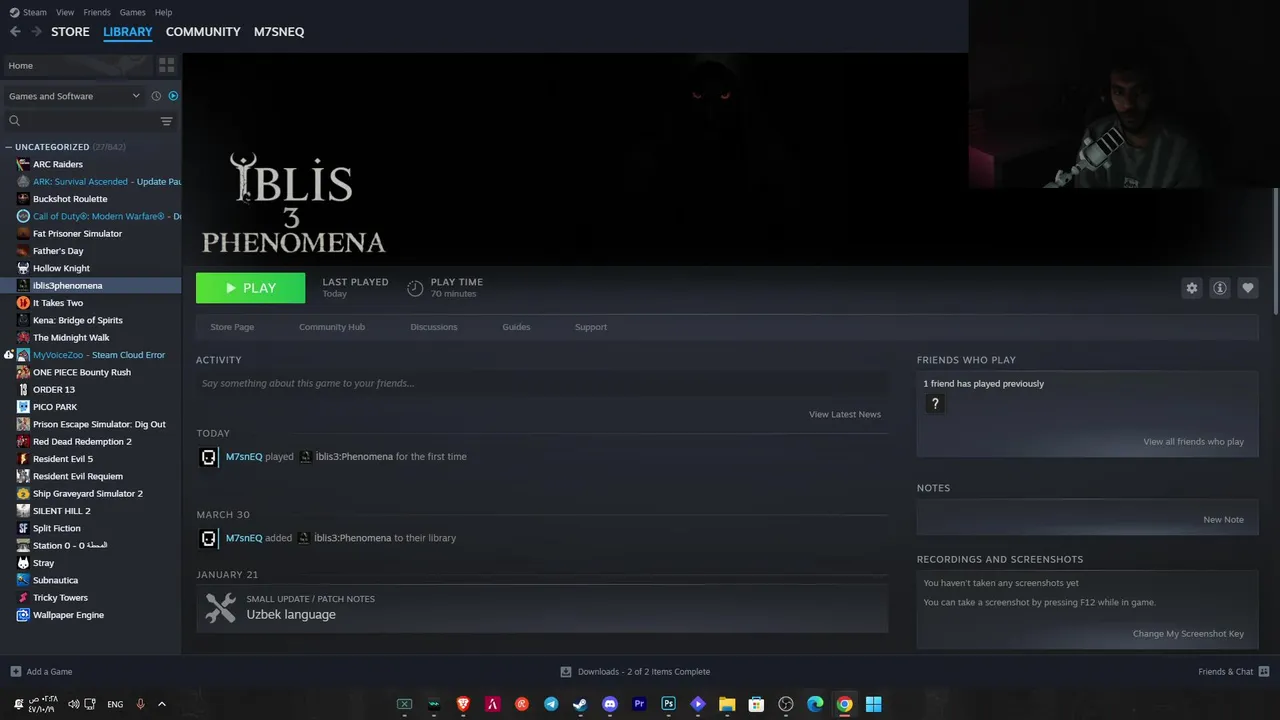The width and height of the screenshot is (1280, 720).
Task: Open the Support tab
Action: pyautogui.click(x=591, y=327)
